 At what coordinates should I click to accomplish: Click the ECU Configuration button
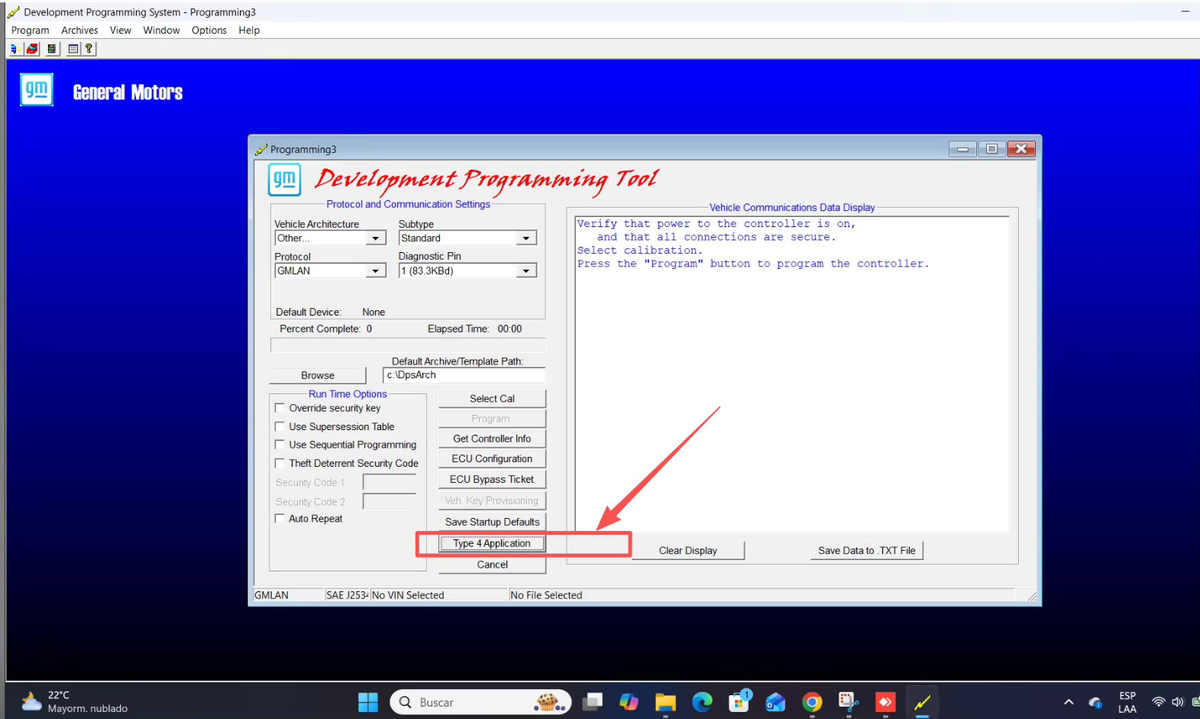tap(492, 459)
